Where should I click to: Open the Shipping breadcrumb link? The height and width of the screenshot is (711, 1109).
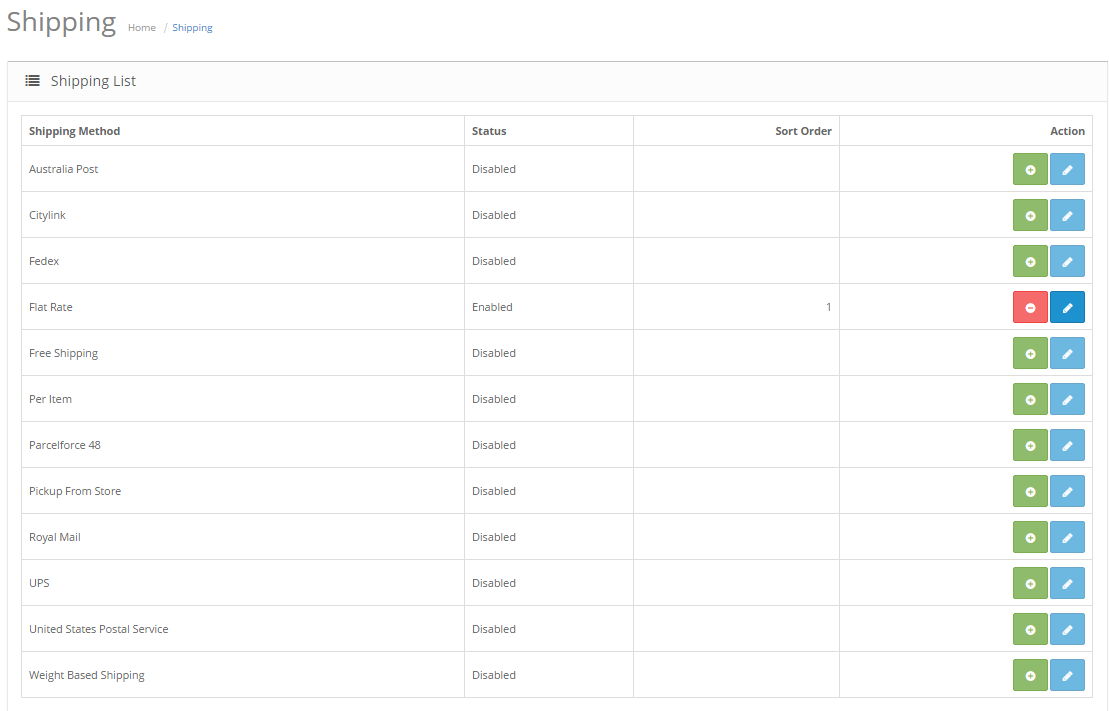pos(192,28)
